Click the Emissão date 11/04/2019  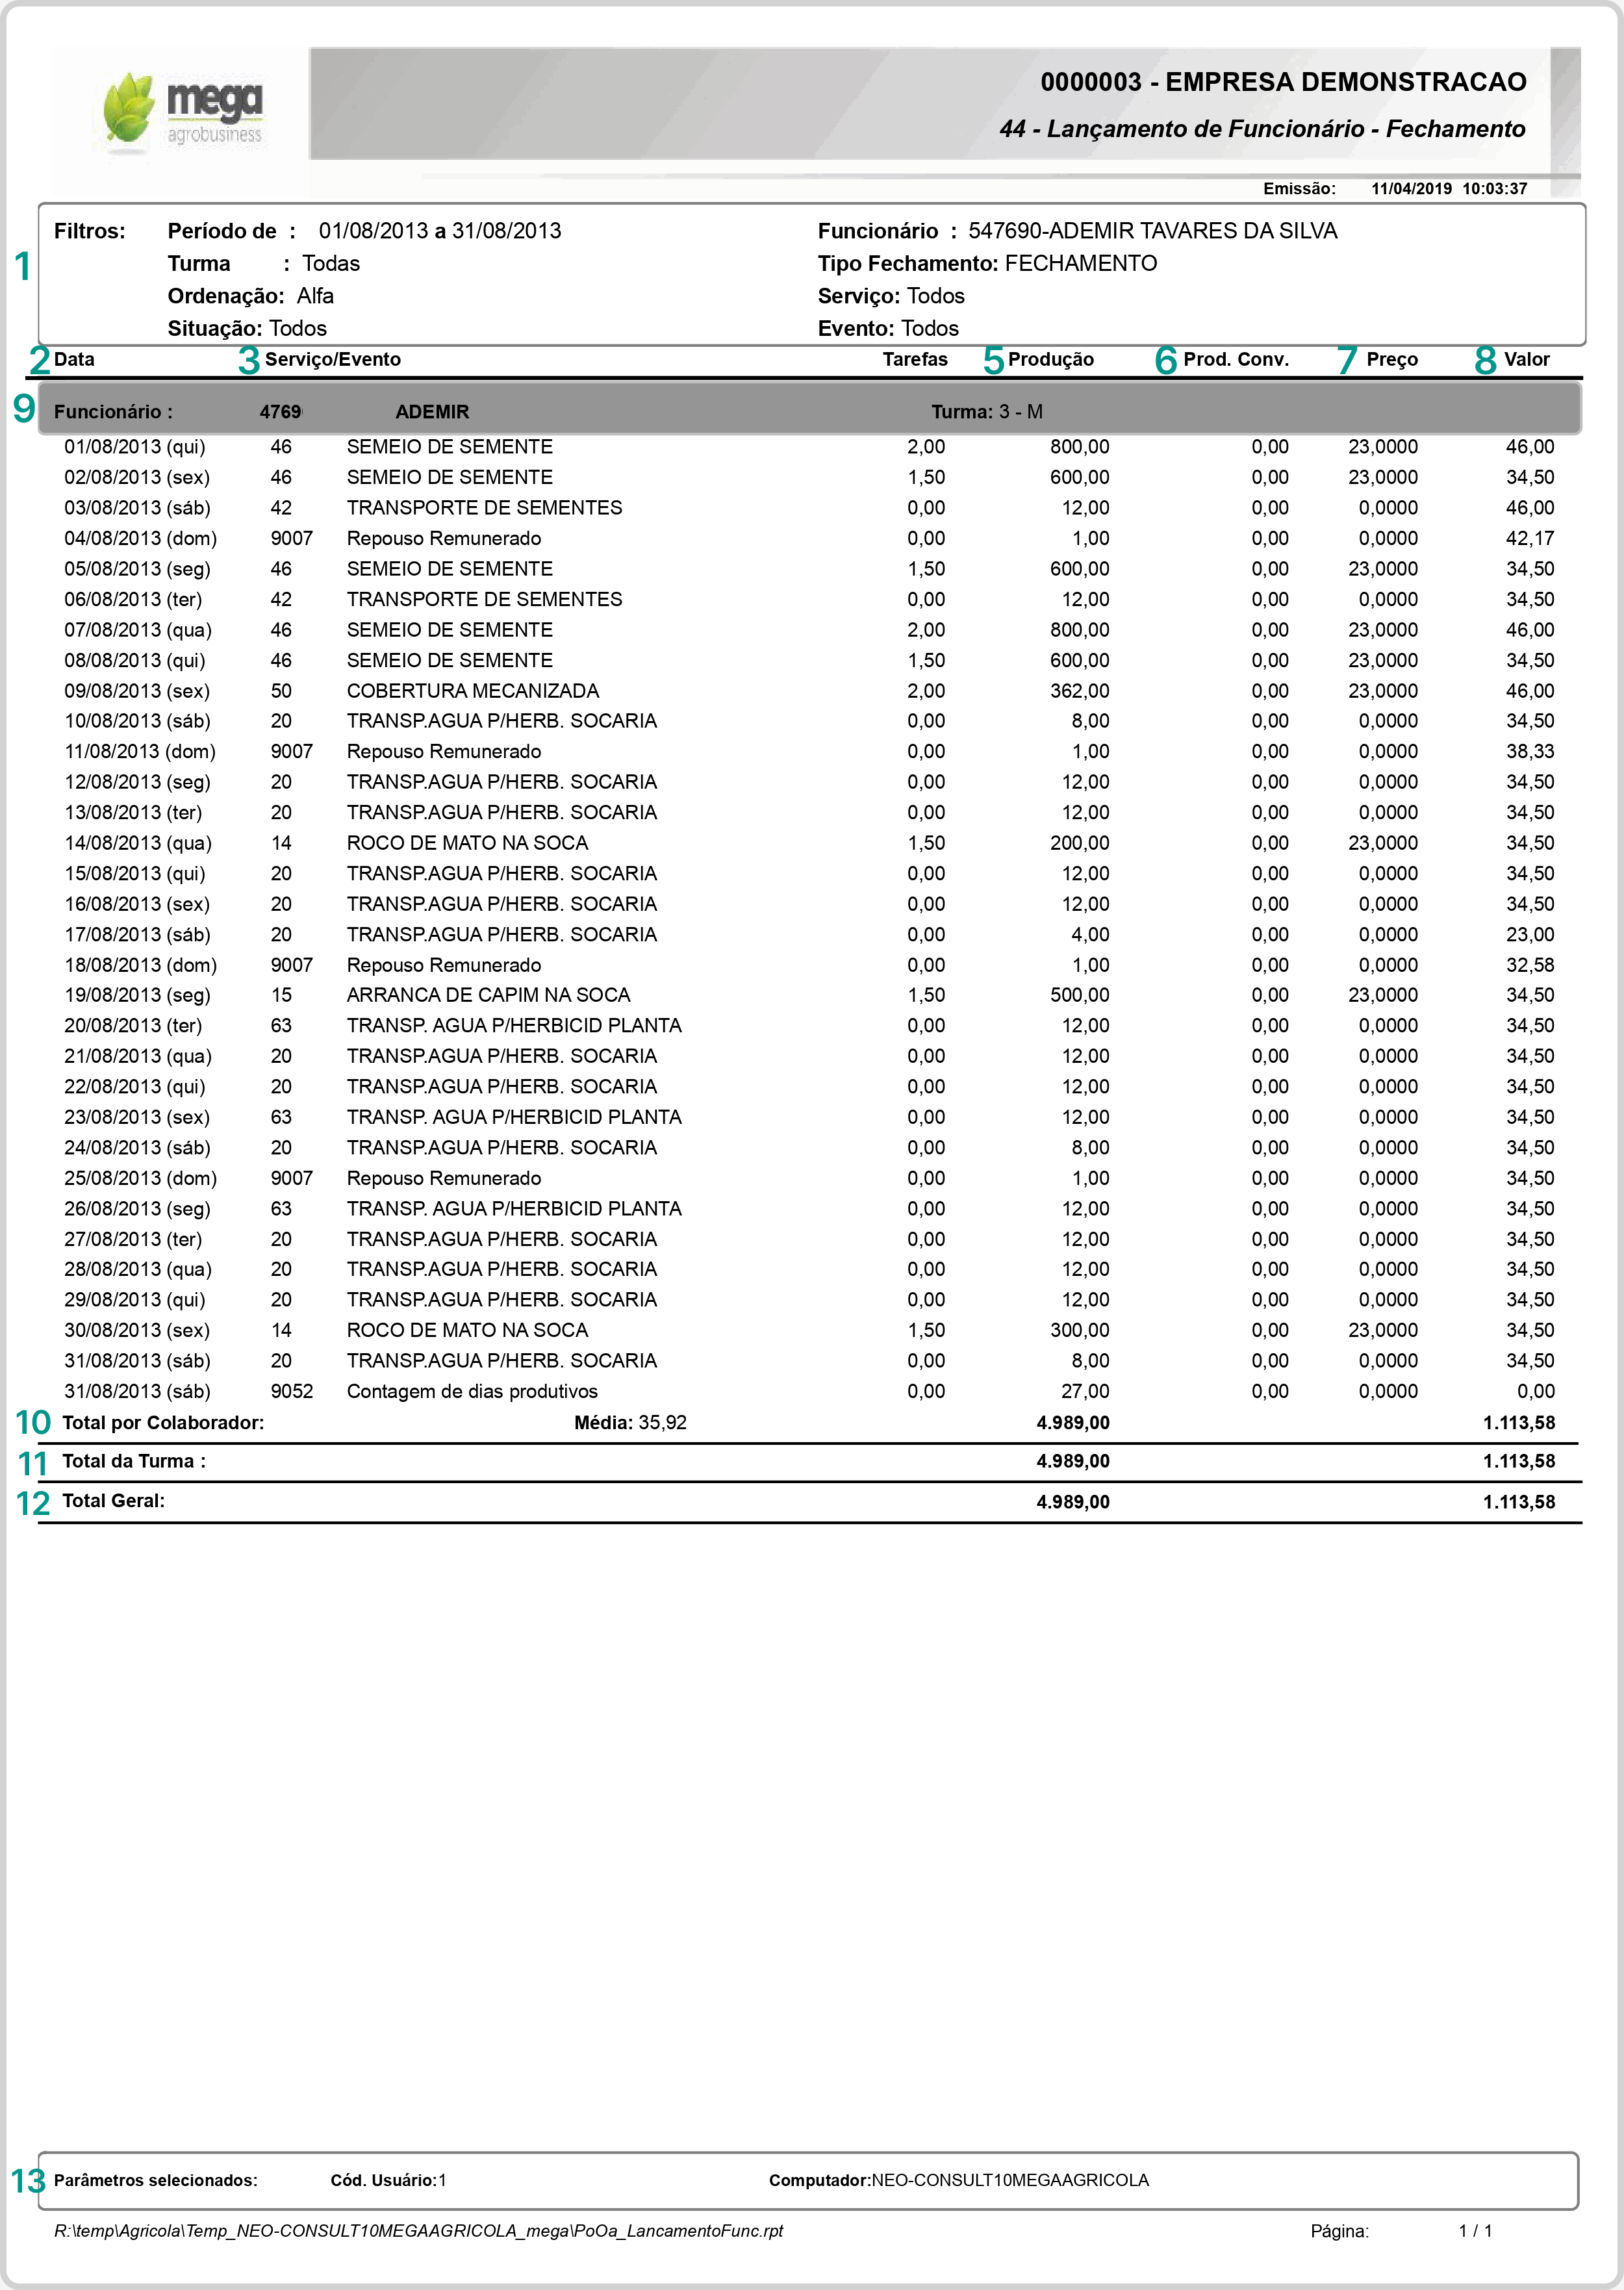pyautogui.click(x=1410, y=188)
